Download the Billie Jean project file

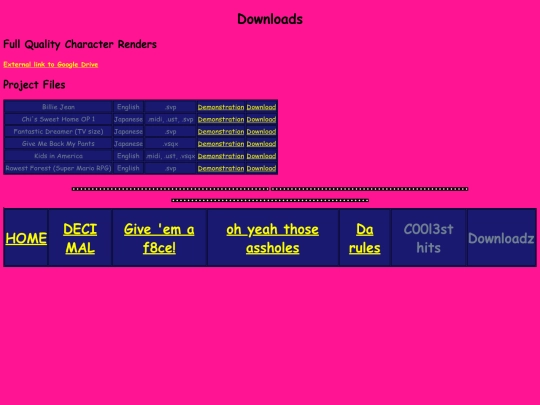coord(261,107)
